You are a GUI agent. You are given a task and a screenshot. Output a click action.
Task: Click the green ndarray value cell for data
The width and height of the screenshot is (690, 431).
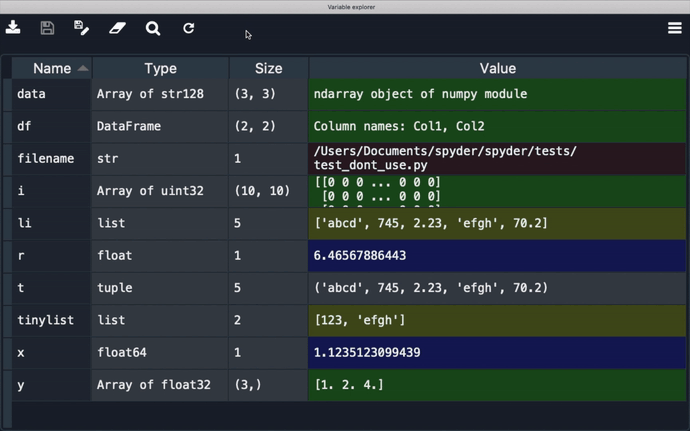(x=497, y=94)
